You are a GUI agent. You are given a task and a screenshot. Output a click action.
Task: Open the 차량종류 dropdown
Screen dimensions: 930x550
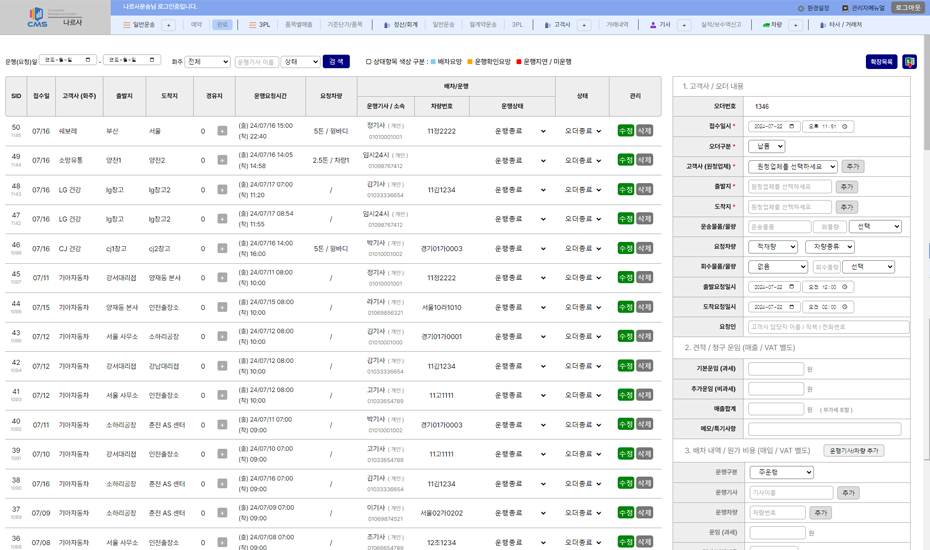[x=830, y=247]
